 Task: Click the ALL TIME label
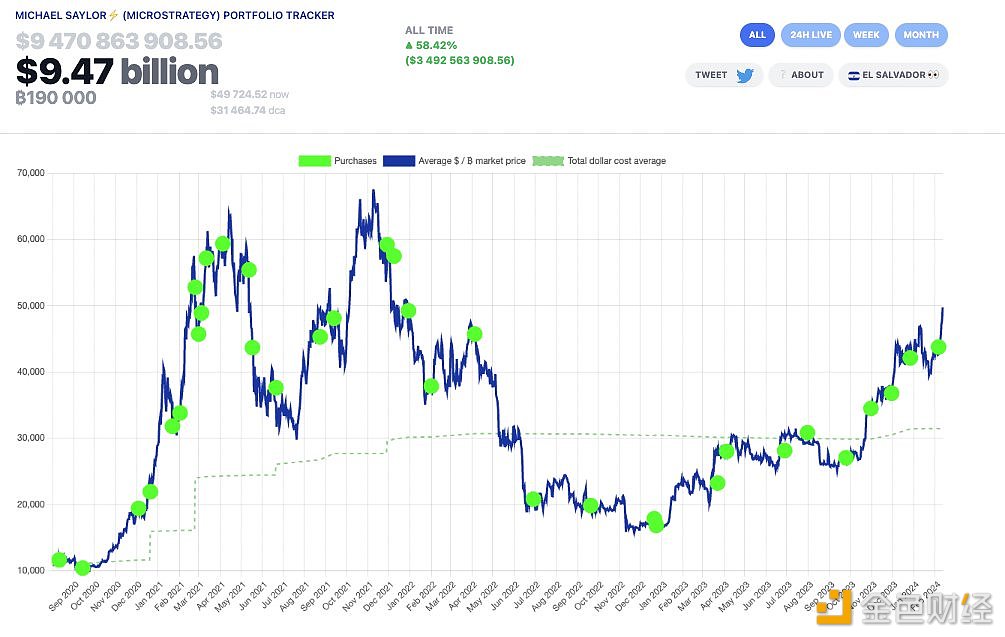[429, 30]
